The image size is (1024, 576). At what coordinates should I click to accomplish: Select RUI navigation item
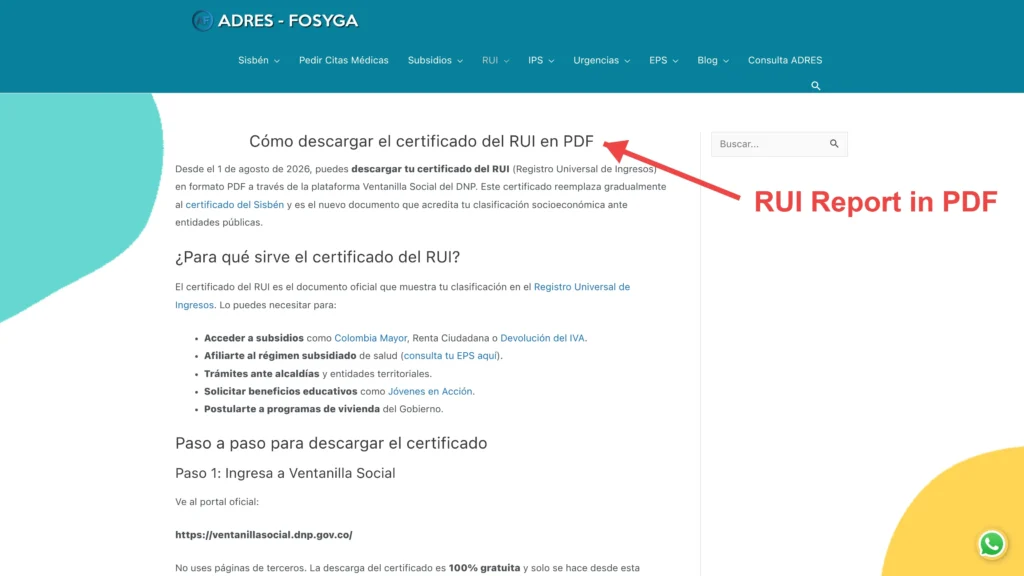(490, 60)
